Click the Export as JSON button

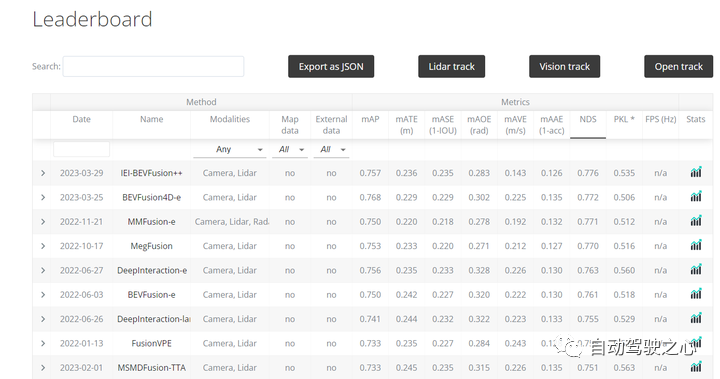point(331,67)
